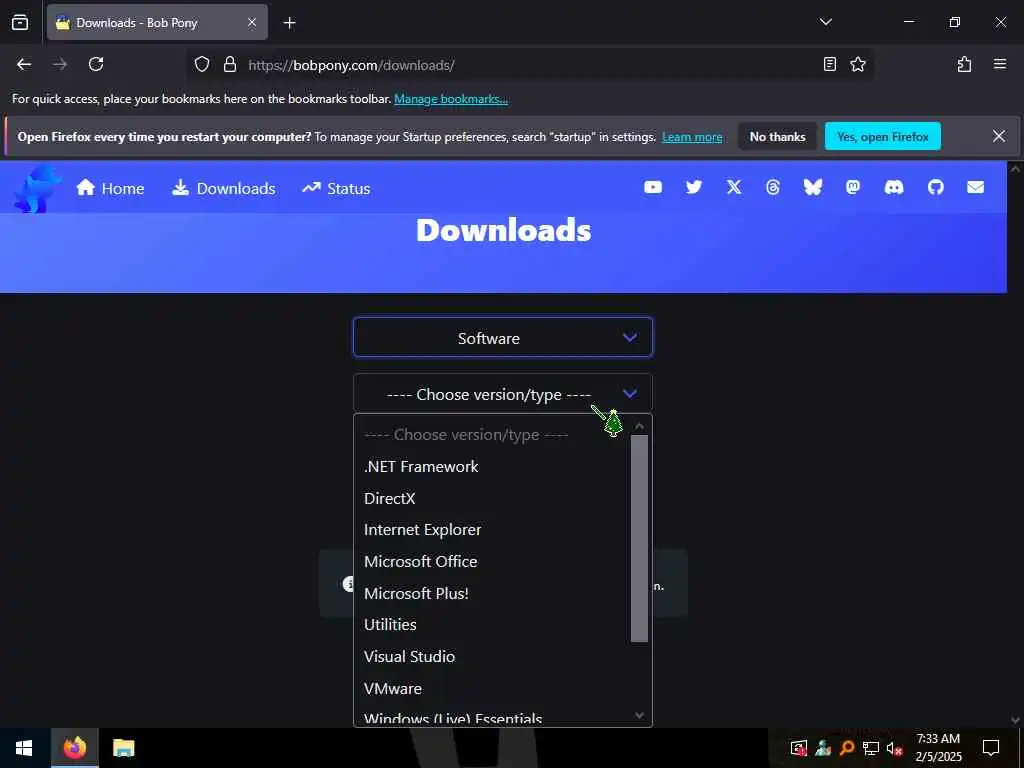This screenshot has height=768, width=1024.
Task: Open the email envelope icon
Action: click(975, 187)
